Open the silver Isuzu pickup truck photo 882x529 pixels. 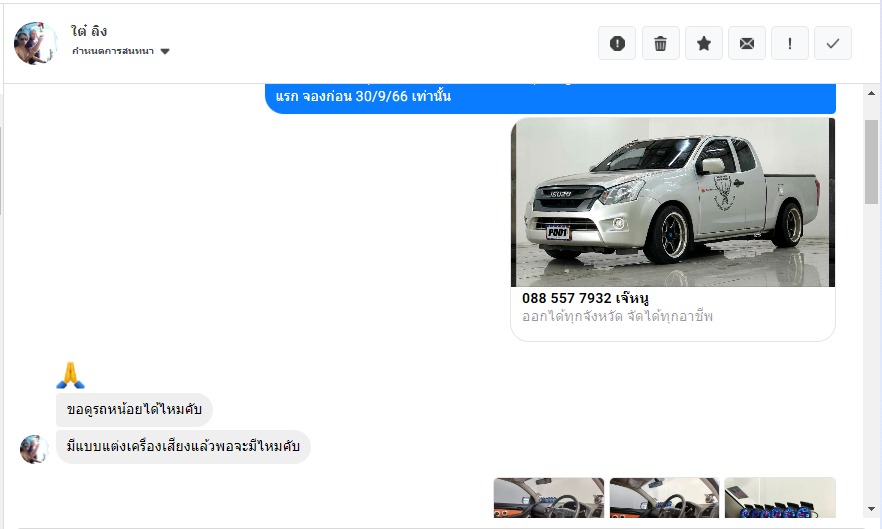click(673, 202)
